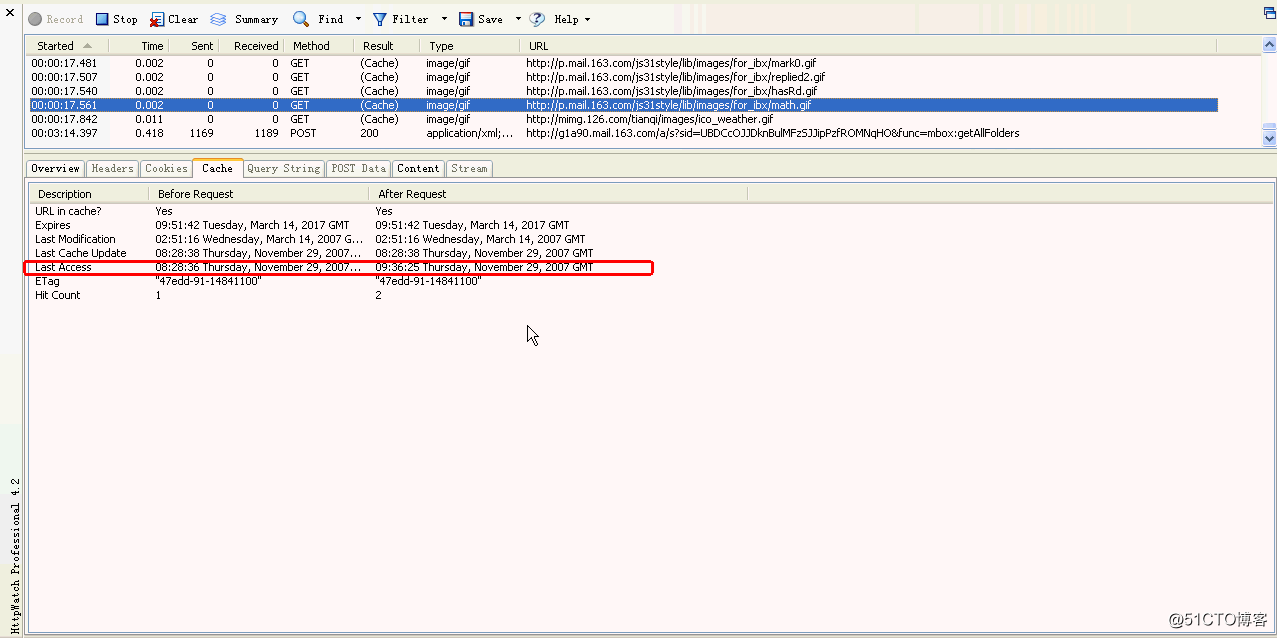Sort by Sent column header
Viewport: 1277px width, 638px height.
point(196,46)
